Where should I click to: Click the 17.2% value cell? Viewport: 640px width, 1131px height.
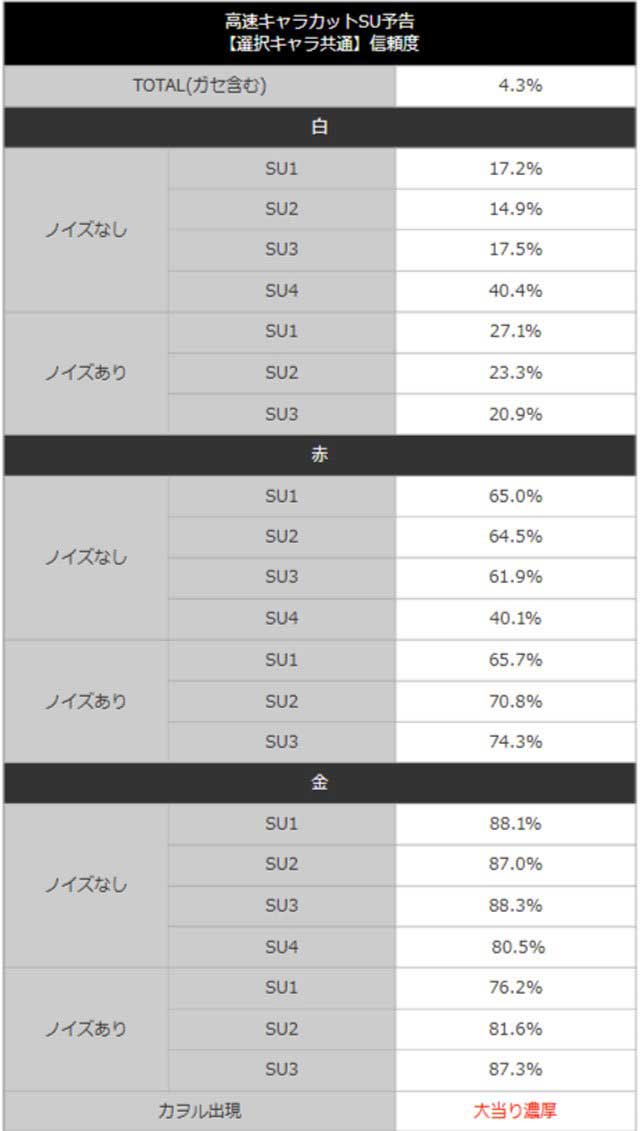[x=516, y=168]
